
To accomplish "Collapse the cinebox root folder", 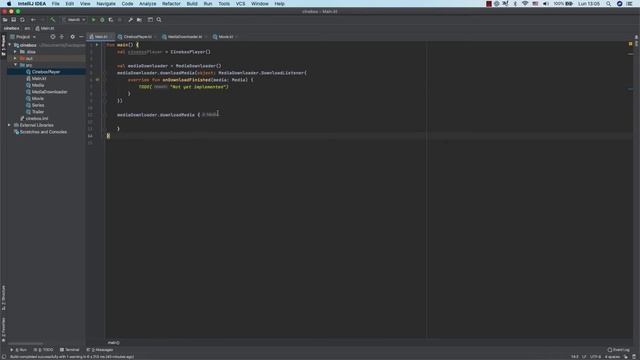I will [x=10, y=45].
